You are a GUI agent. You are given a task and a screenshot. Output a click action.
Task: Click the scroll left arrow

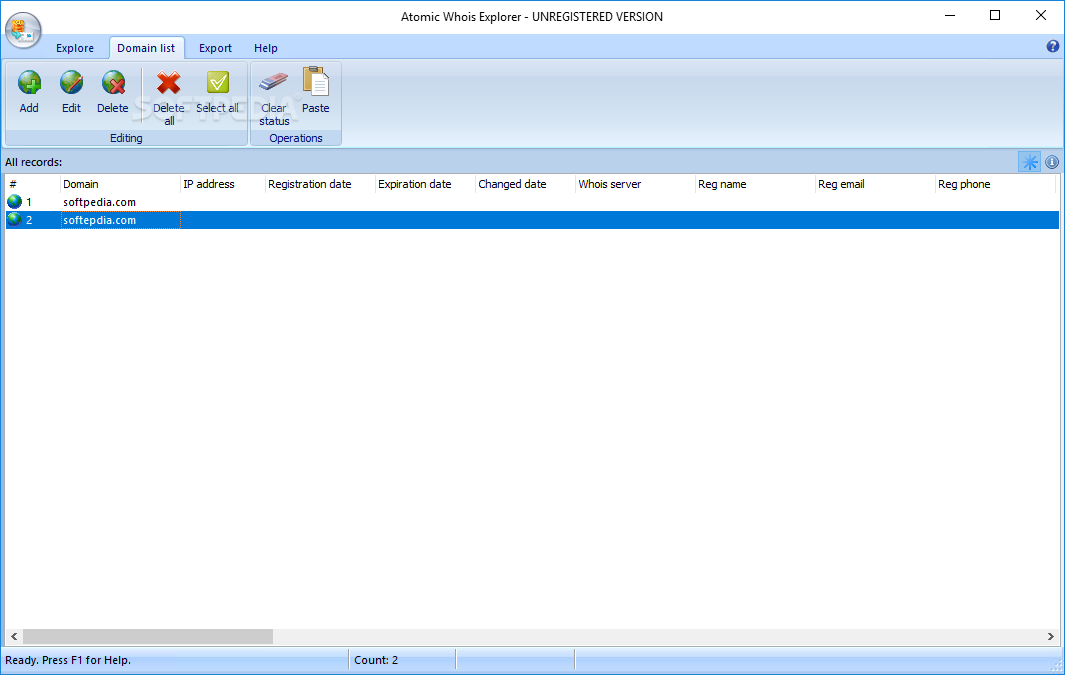coord(14,636)
